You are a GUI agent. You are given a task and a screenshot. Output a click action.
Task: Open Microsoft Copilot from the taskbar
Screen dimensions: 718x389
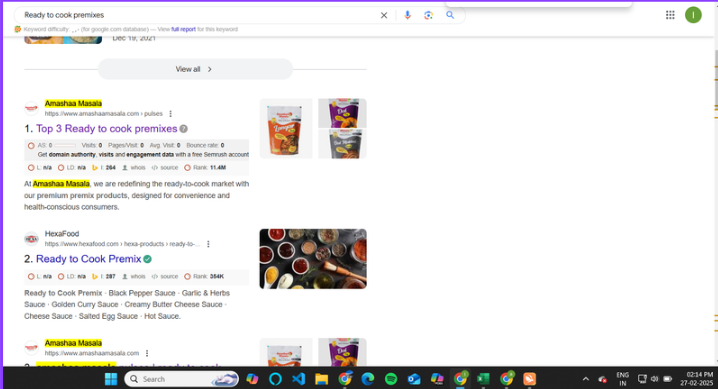pos(252,379)
